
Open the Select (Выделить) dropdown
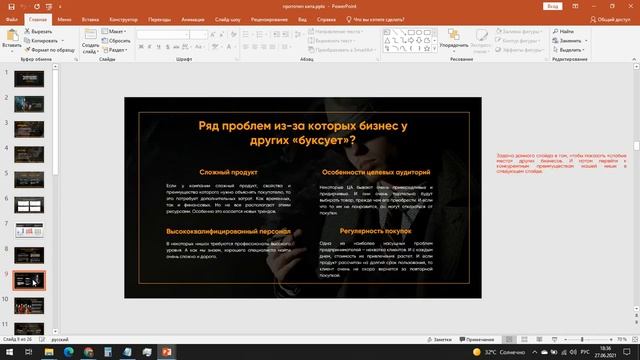pos(569,50)
